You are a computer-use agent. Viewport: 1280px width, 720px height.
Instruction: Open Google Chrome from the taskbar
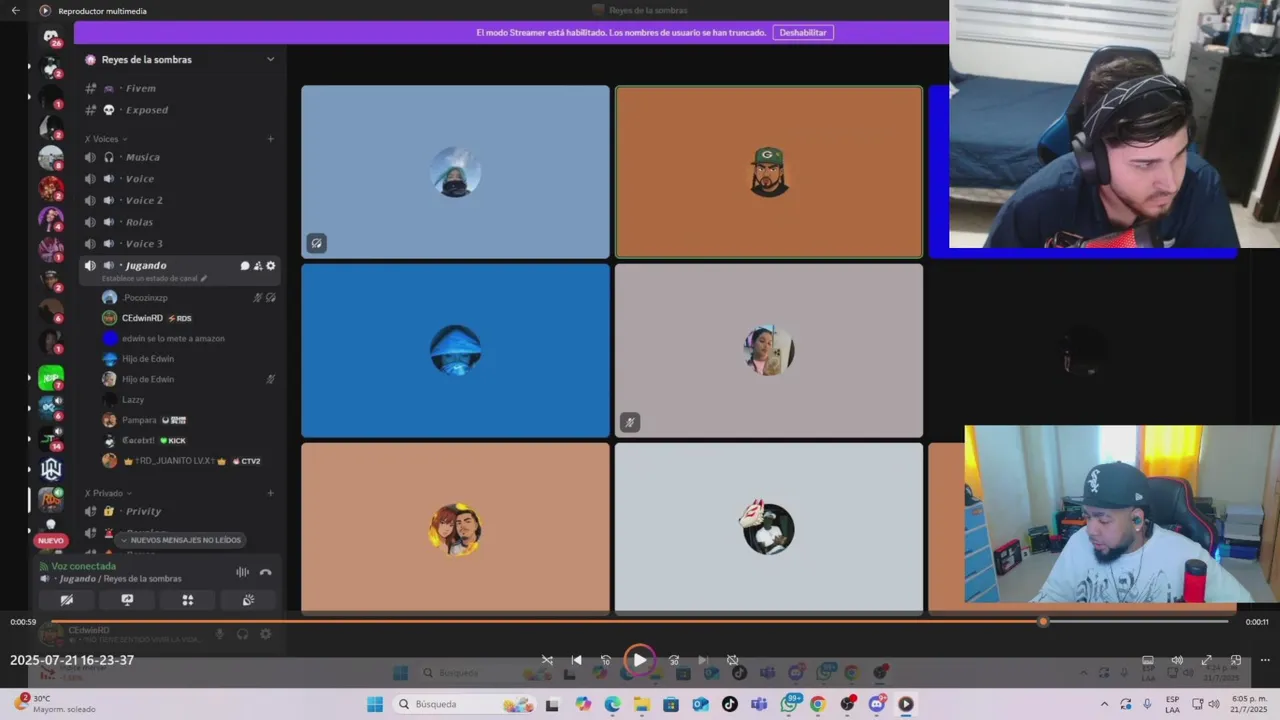[x=817, y=704]
